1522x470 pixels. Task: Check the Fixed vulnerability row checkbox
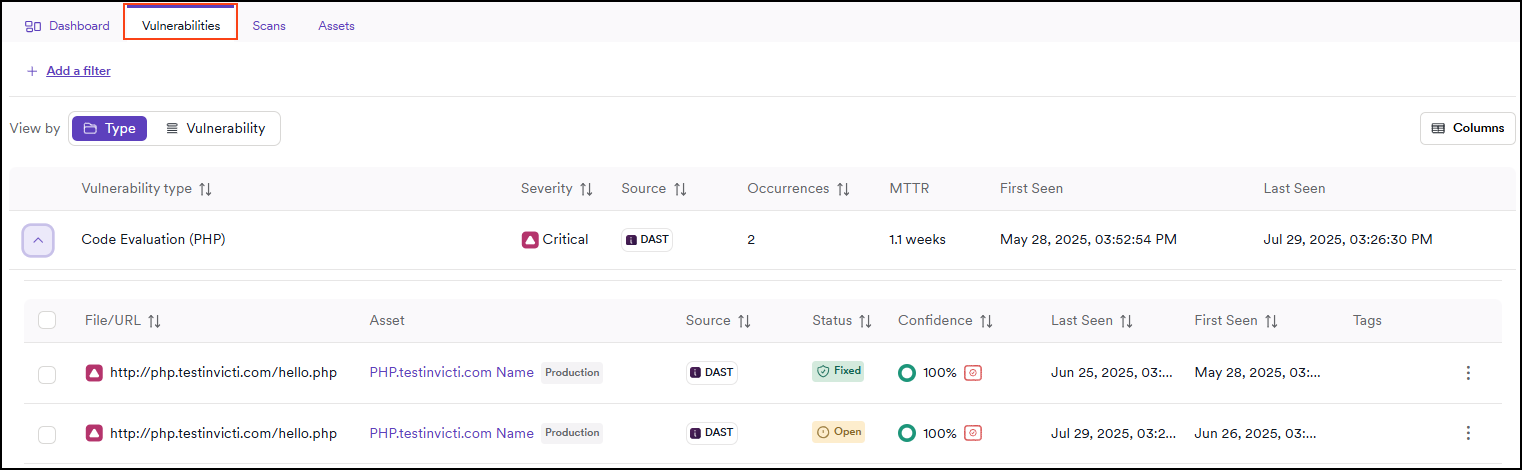tap(47, 374)
